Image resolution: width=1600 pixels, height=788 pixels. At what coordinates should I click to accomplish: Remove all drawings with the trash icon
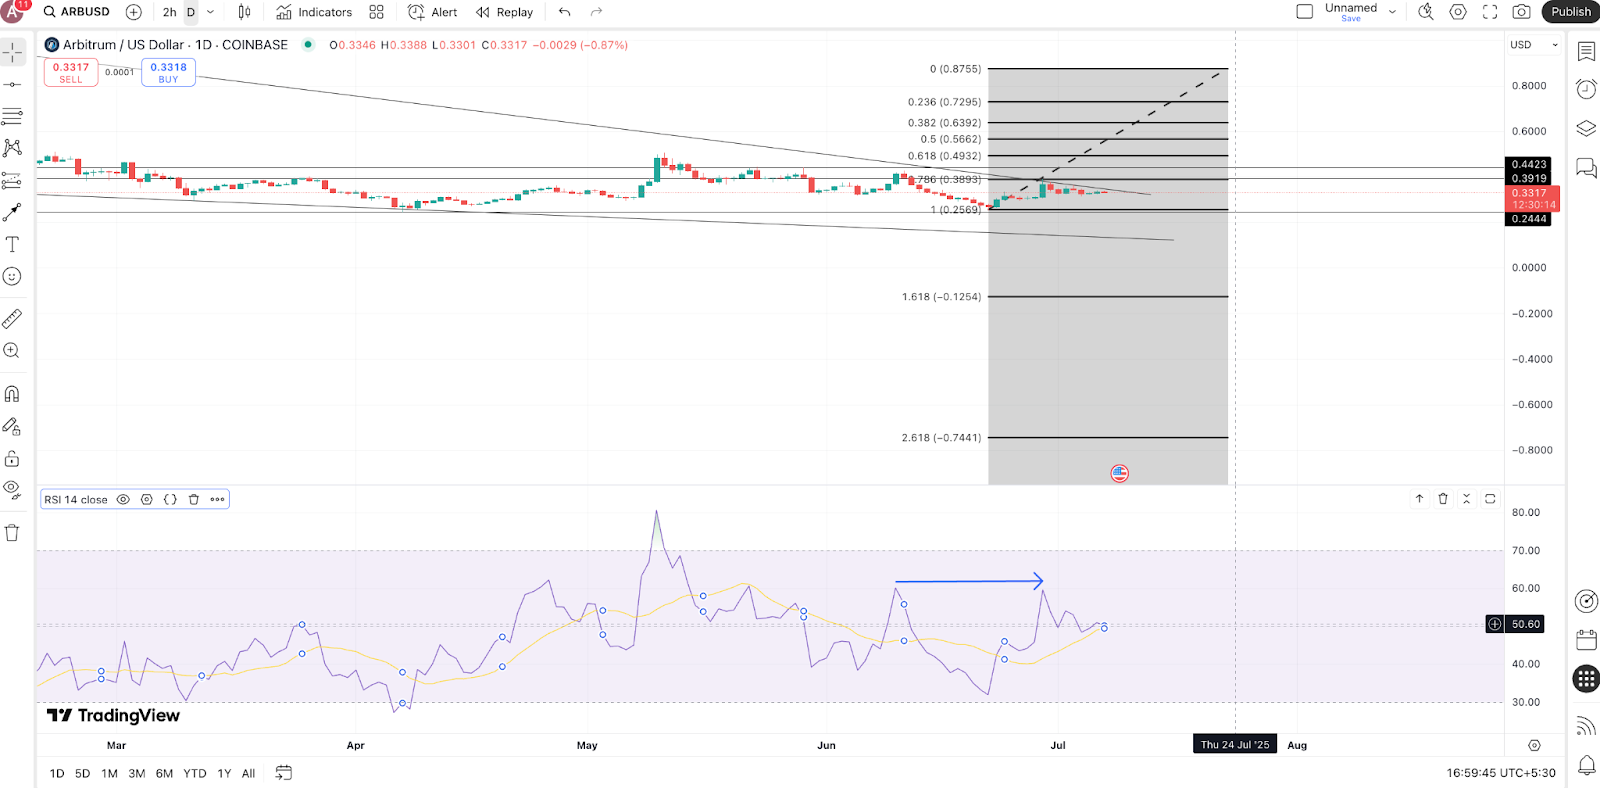click(12, 533)
